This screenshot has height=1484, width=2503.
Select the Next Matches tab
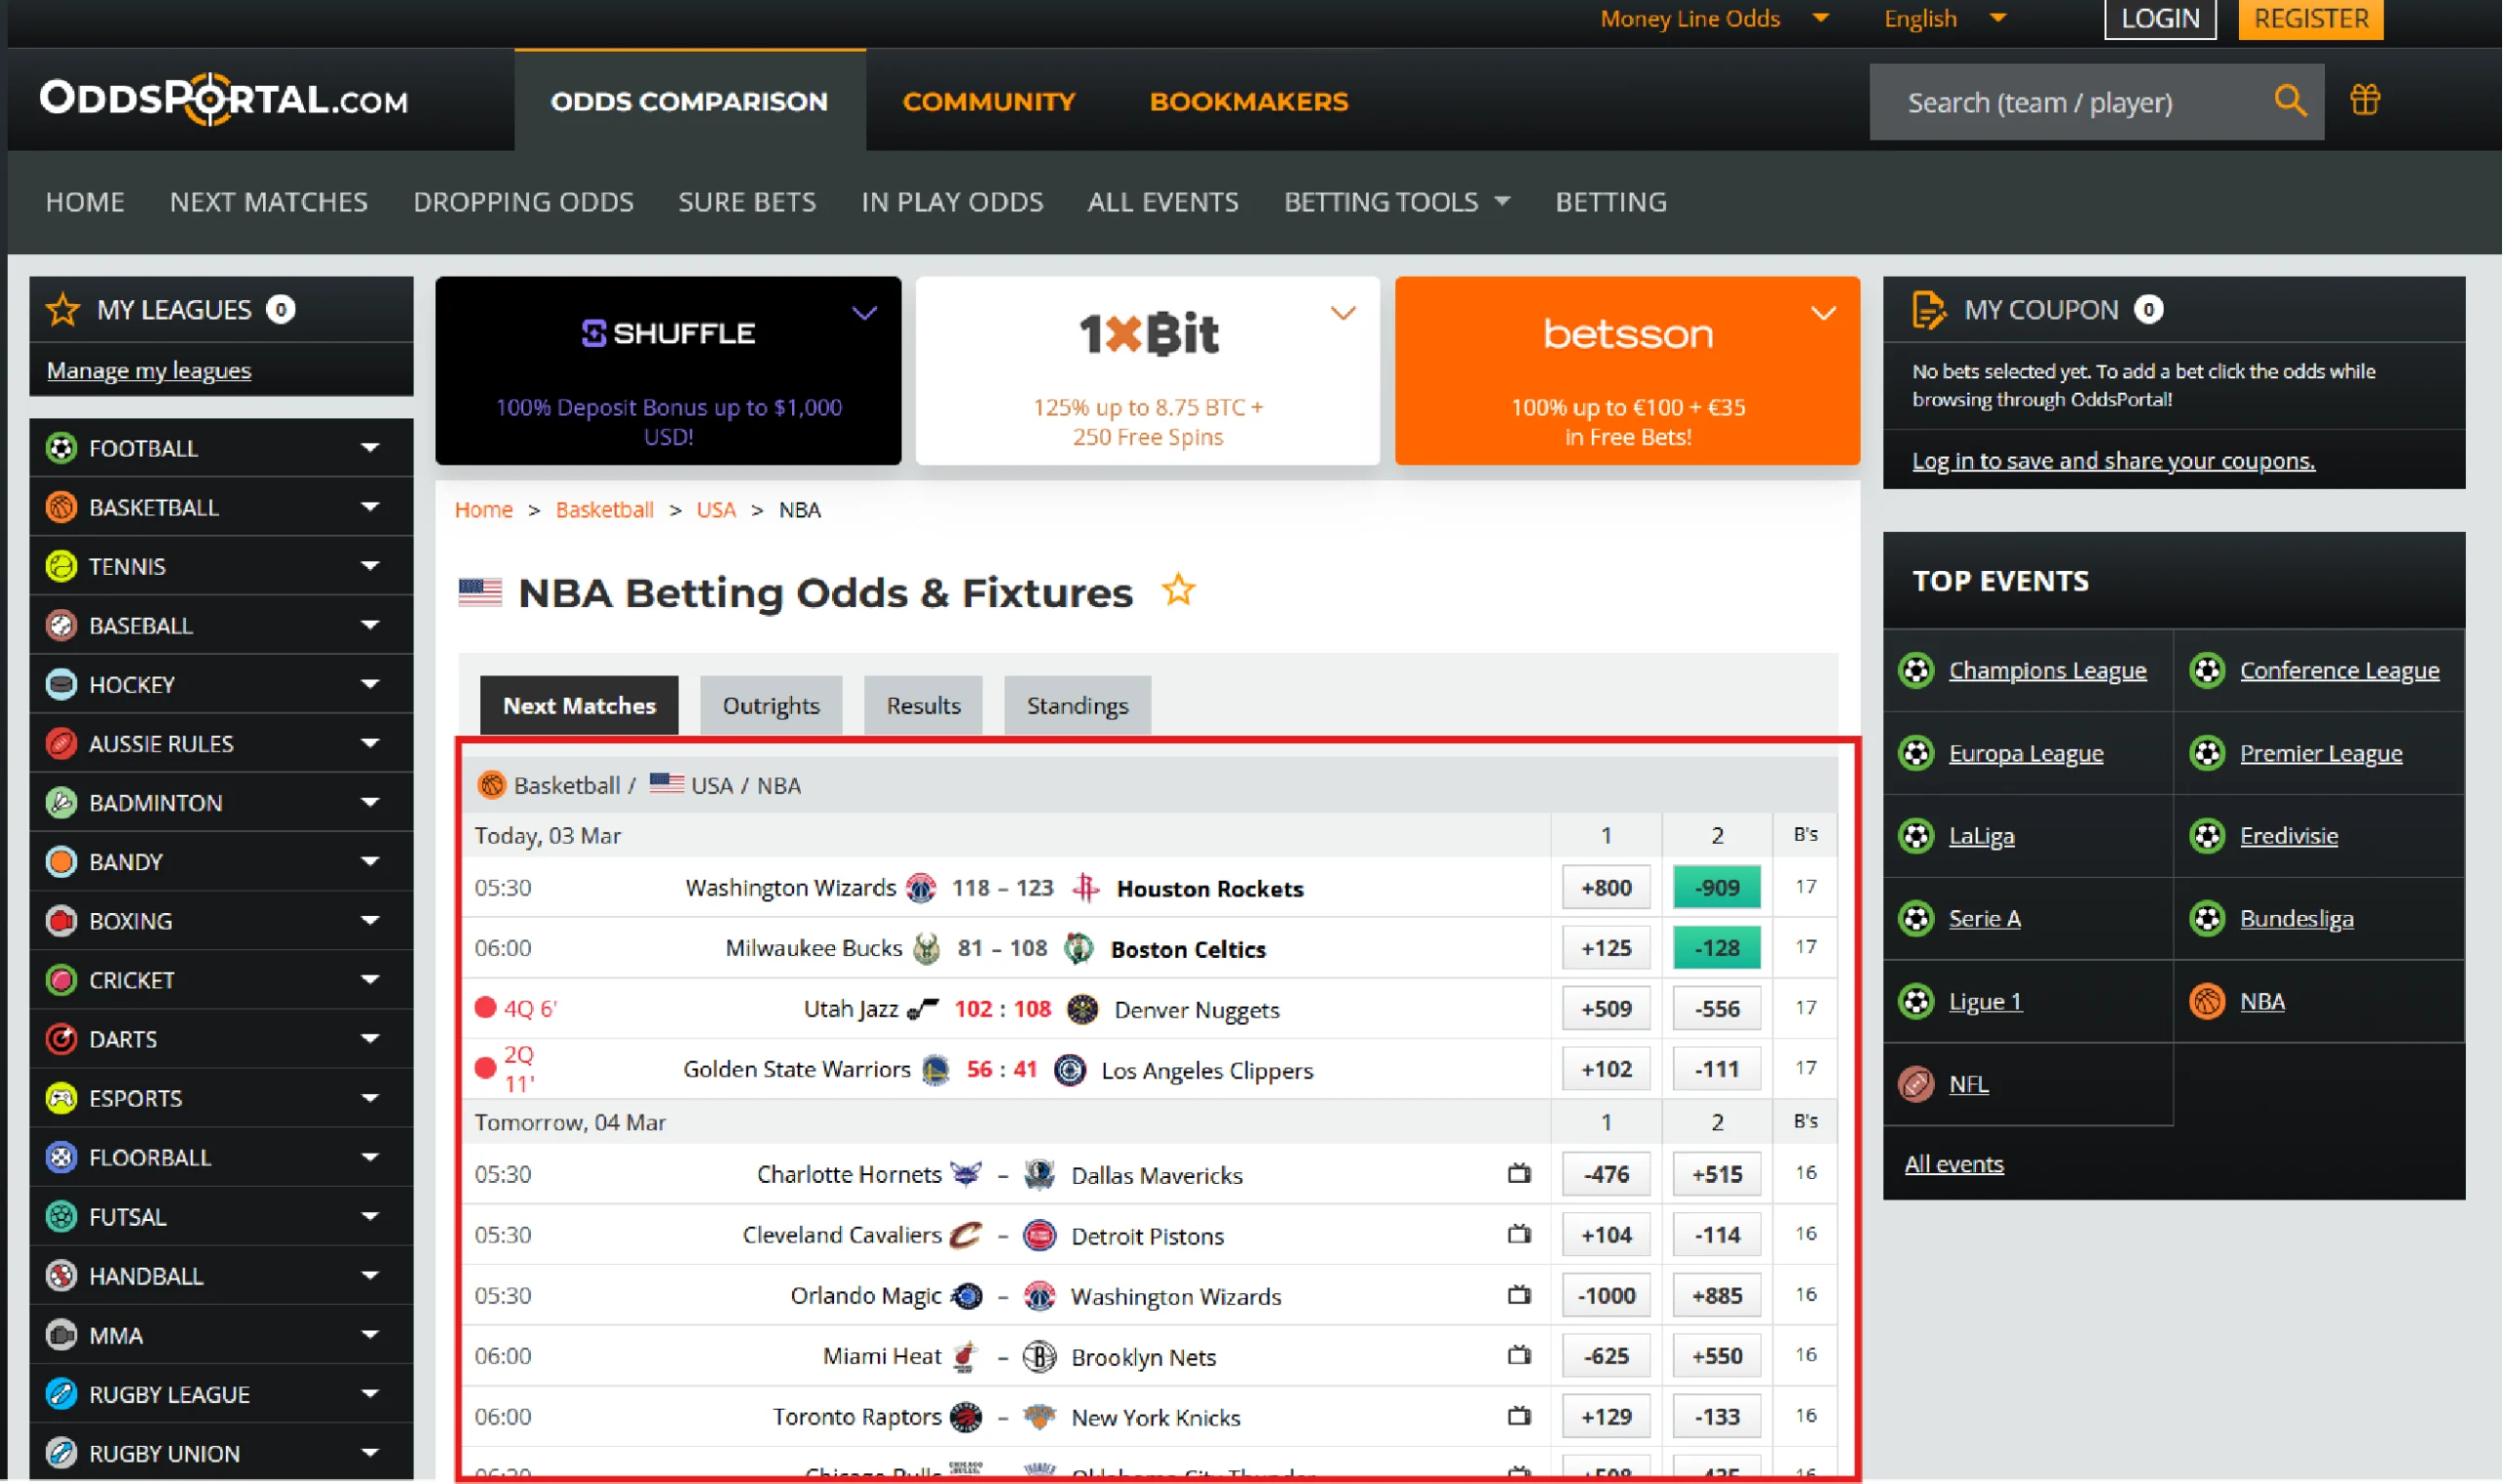(579, 705)
